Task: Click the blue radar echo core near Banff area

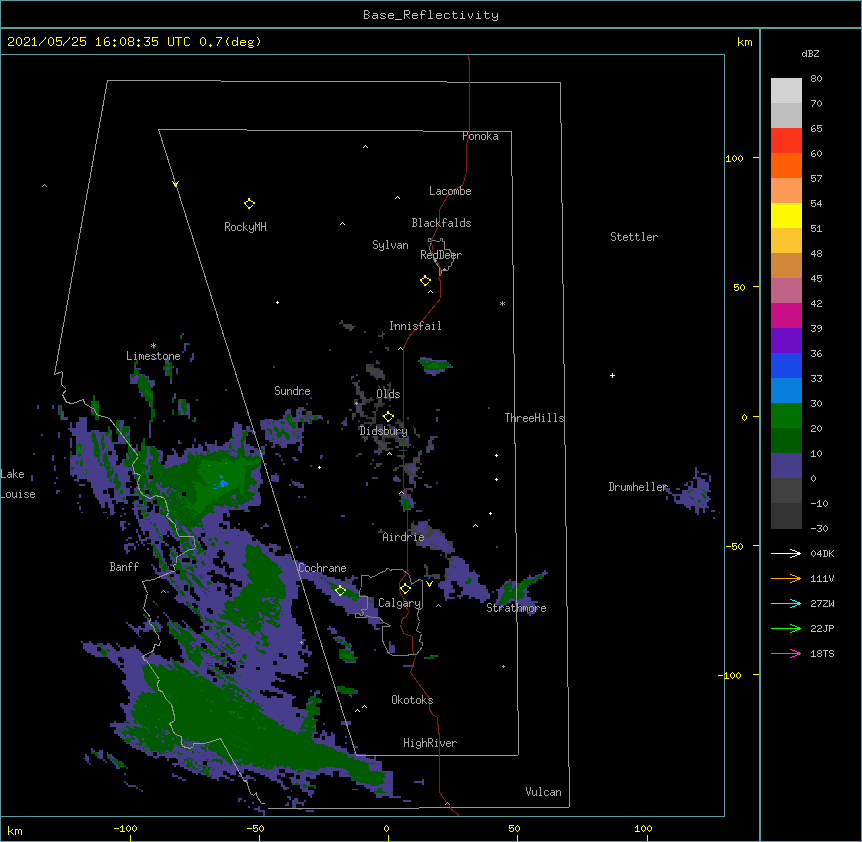Action: [x=223, y=483]
